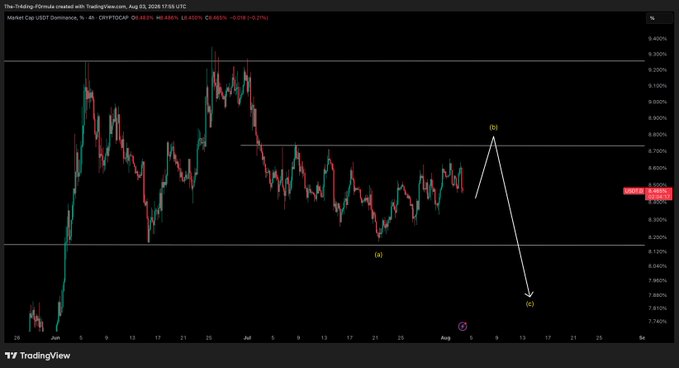Click the white projection arrow head
This screenshot has height=368, width=679.
coord(529,294)
